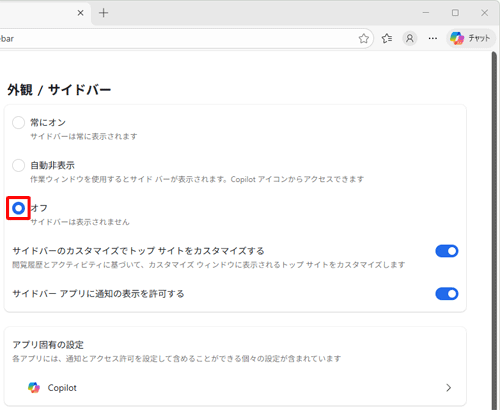Viewport: 500px width, 410px height.
Task: Open the Copilot チャット button
Action: pos(470,39)
